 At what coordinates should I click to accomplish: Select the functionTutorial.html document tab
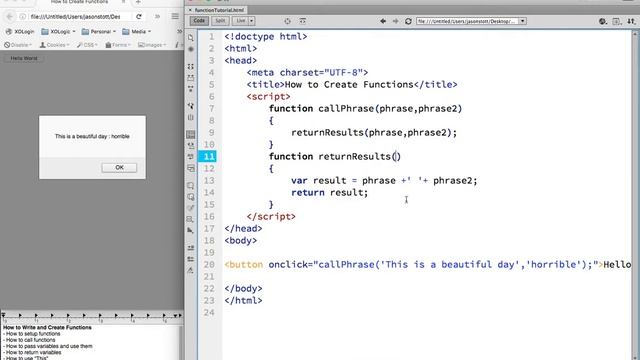(x=219, y=10)
